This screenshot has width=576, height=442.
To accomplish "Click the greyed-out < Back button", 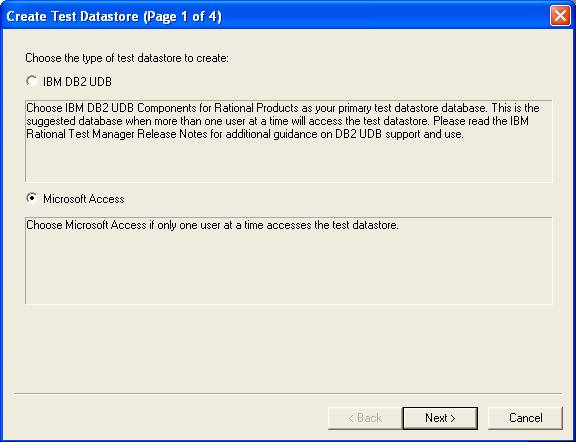I will coord(365,418).
